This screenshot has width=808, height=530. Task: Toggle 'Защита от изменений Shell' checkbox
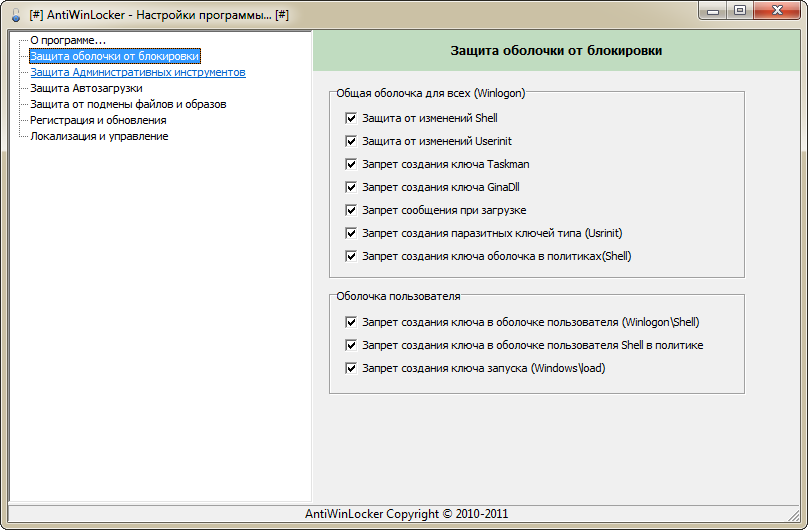pyautogui.click(x=351, y=118)
